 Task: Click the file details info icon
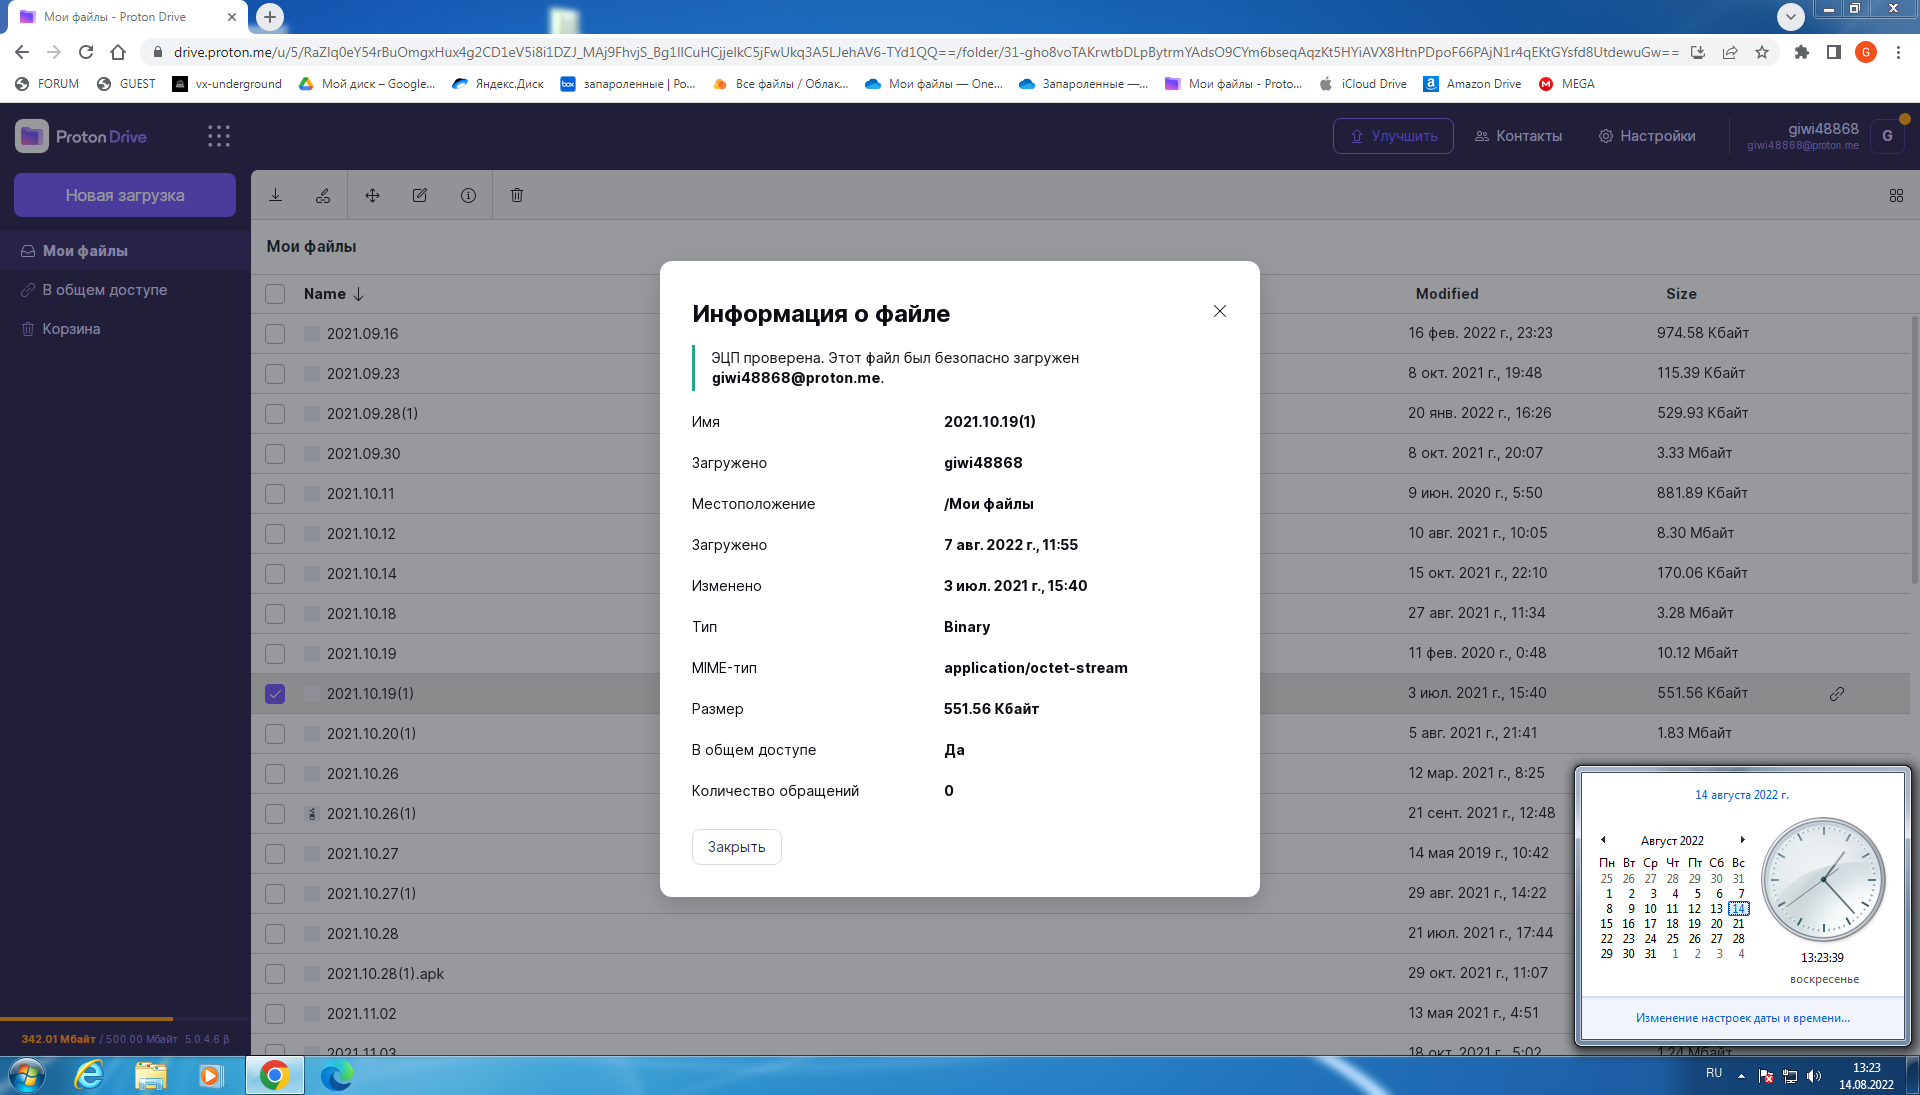coord(468,195)
